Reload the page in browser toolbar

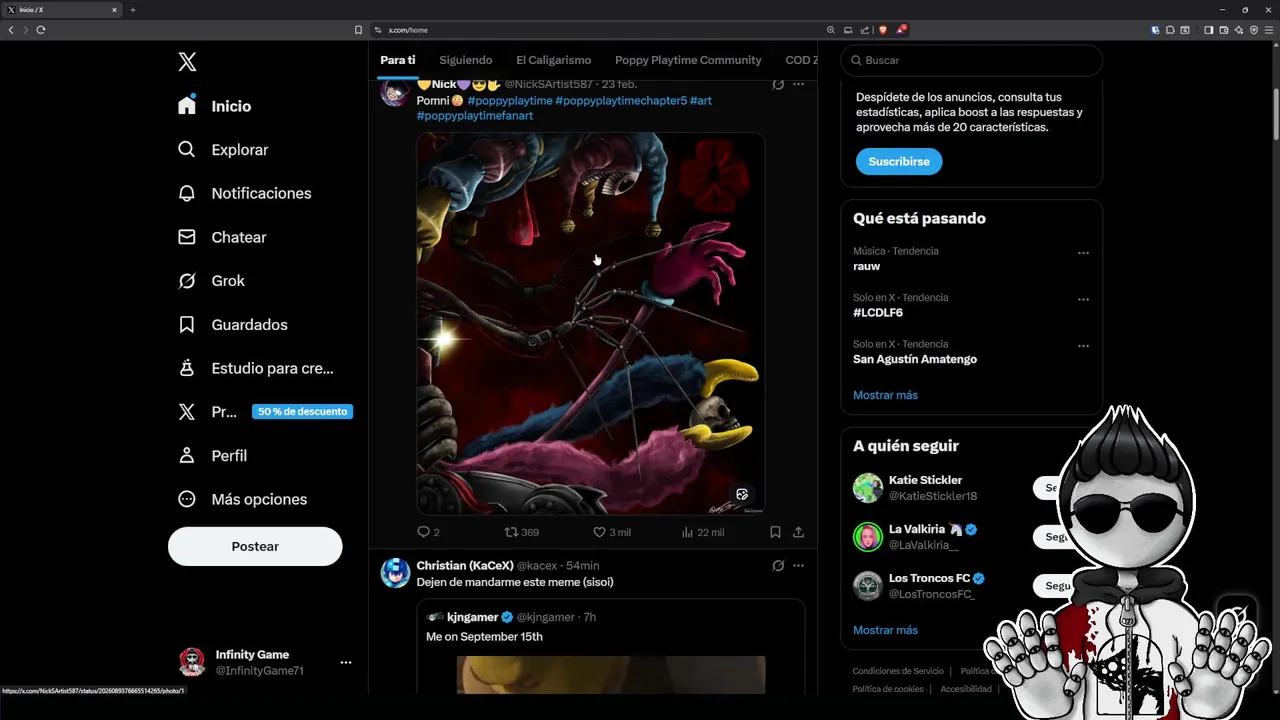[x=41, y=30]
